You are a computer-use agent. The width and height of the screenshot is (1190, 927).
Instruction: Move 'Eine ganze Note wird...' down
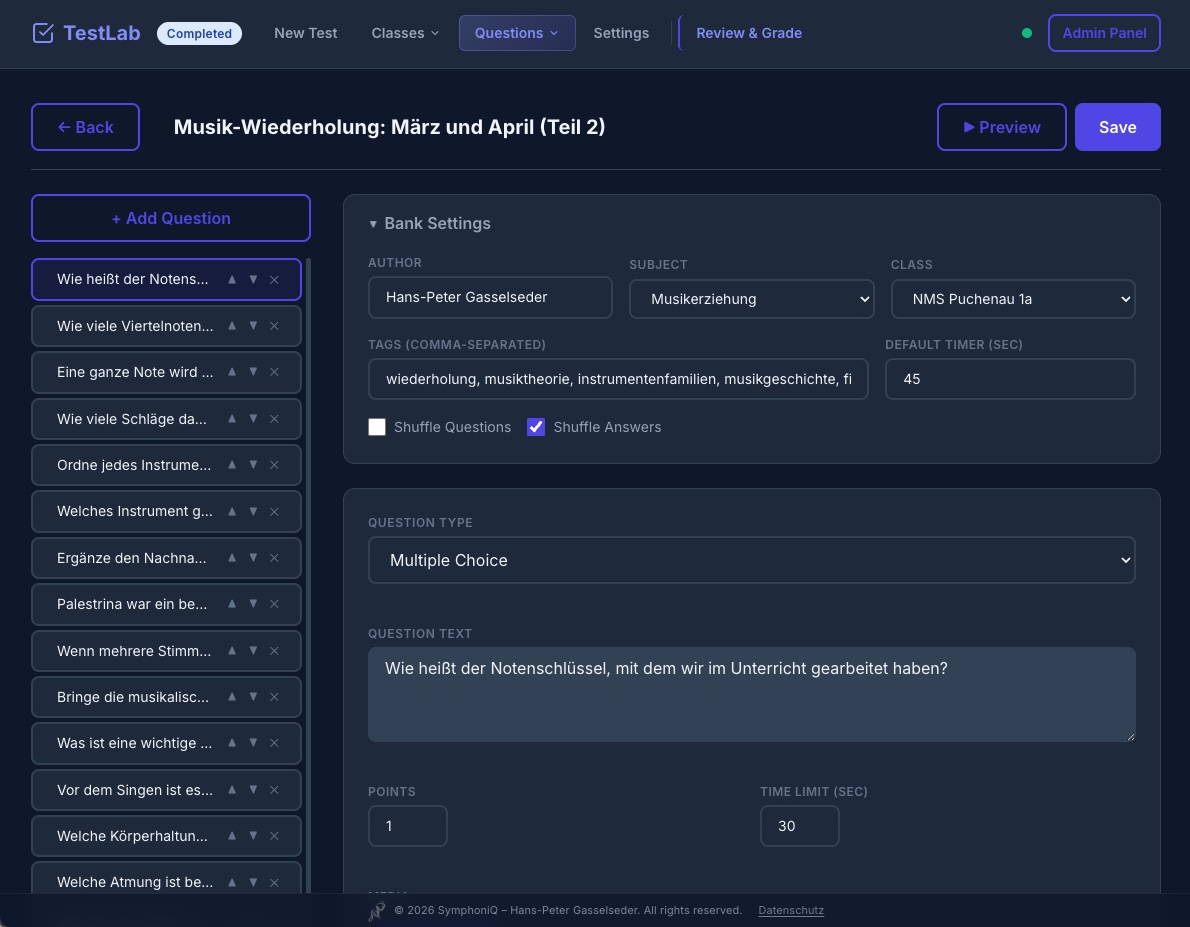click(x=253, y=372)
